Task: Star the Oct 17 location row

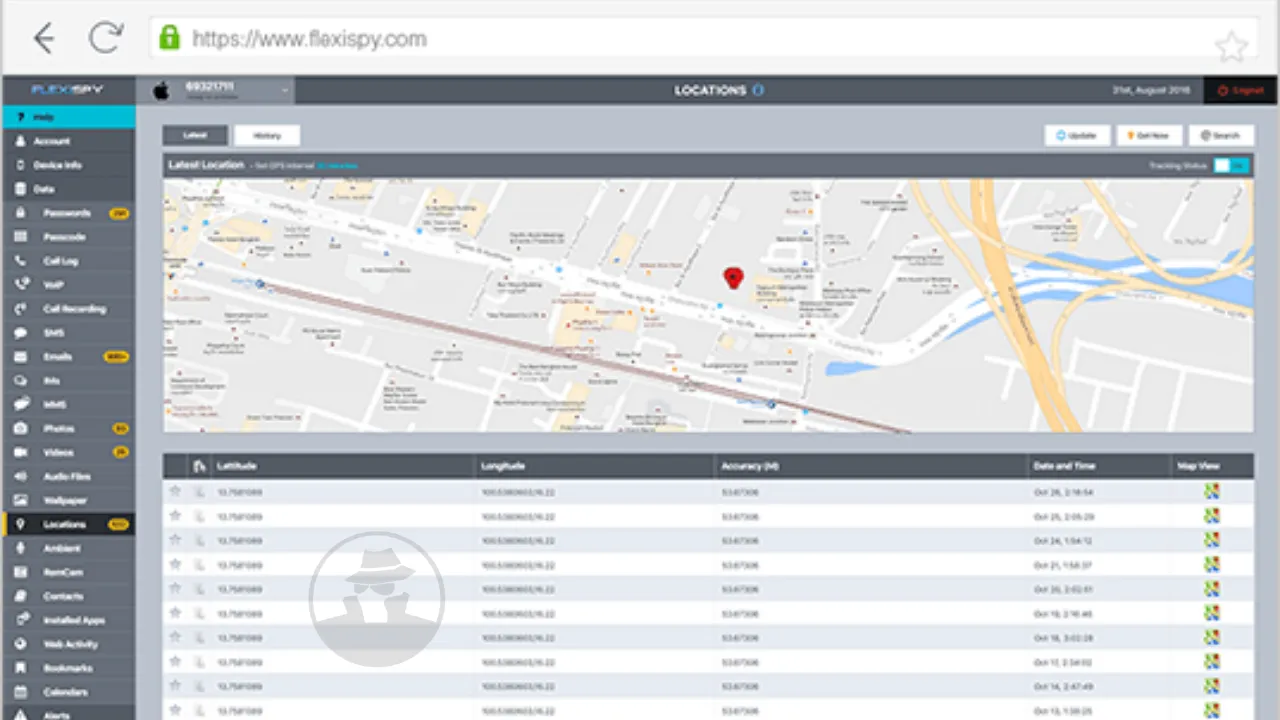Action: (175, 661)
